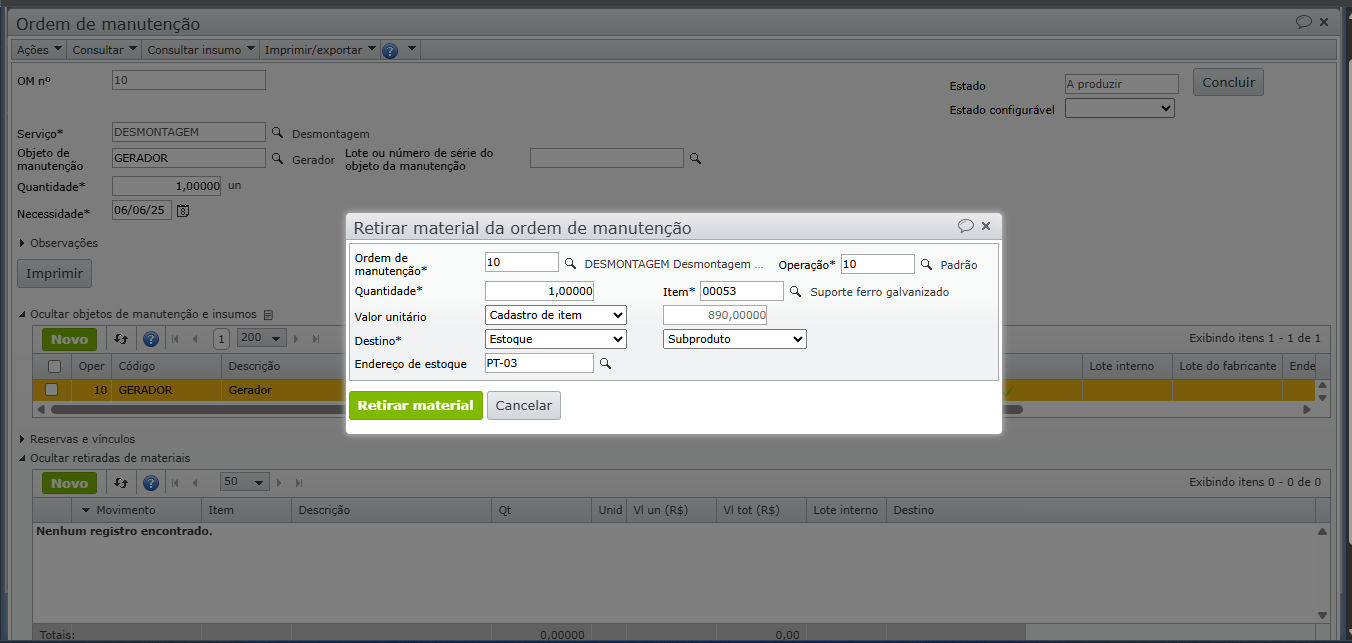Open the Estado configurável dropdown
The image size is (1352, 643).
[1120, 108]
